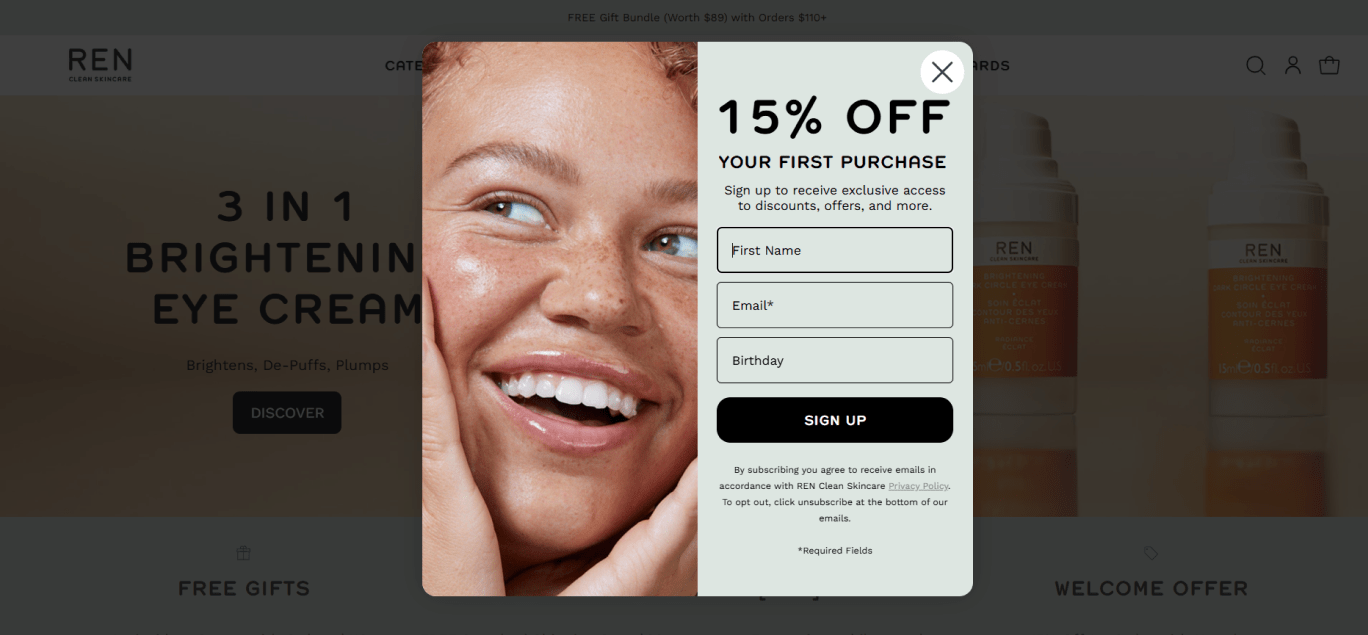Open the user account icon
This screenshot has height=635, width=1368.
coord(1293,65)
